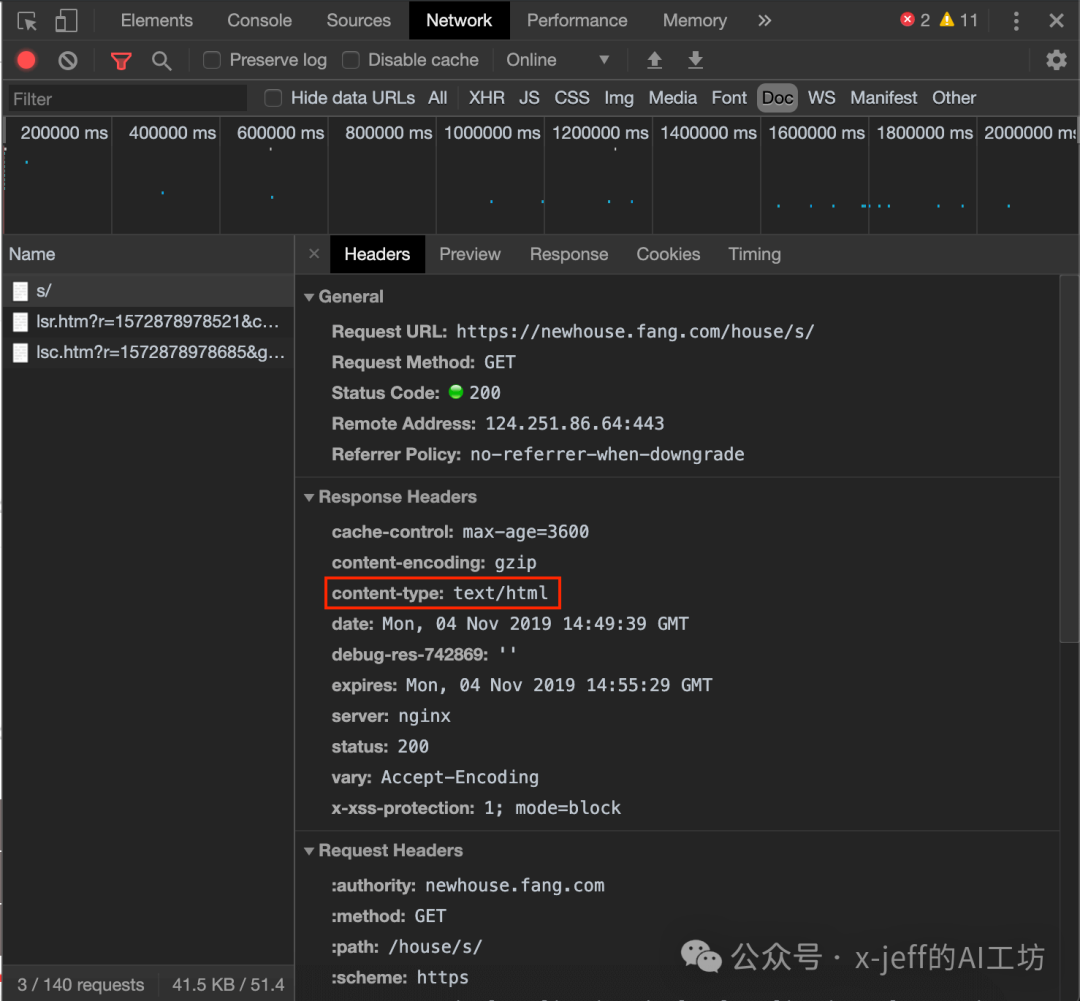The width and height of the screenshot is (1080, 1001).
Task: Filter requests by CSS
Action: pos(572,98)
